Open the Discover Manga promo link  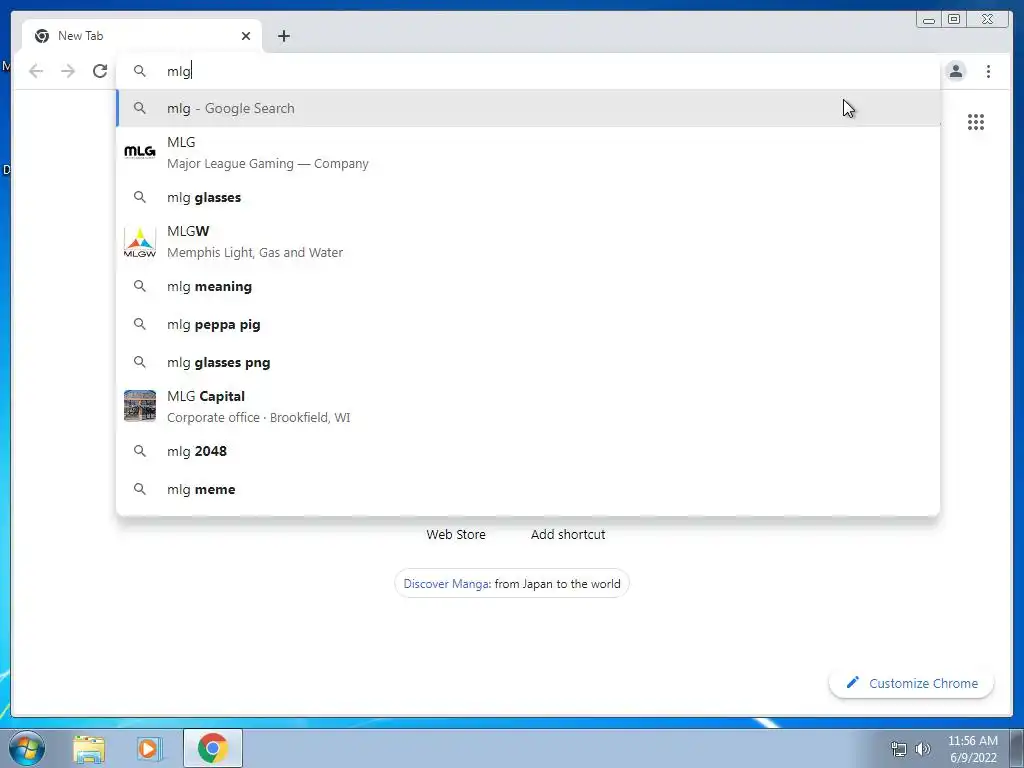pyautogui.click(x=512, y=584)
